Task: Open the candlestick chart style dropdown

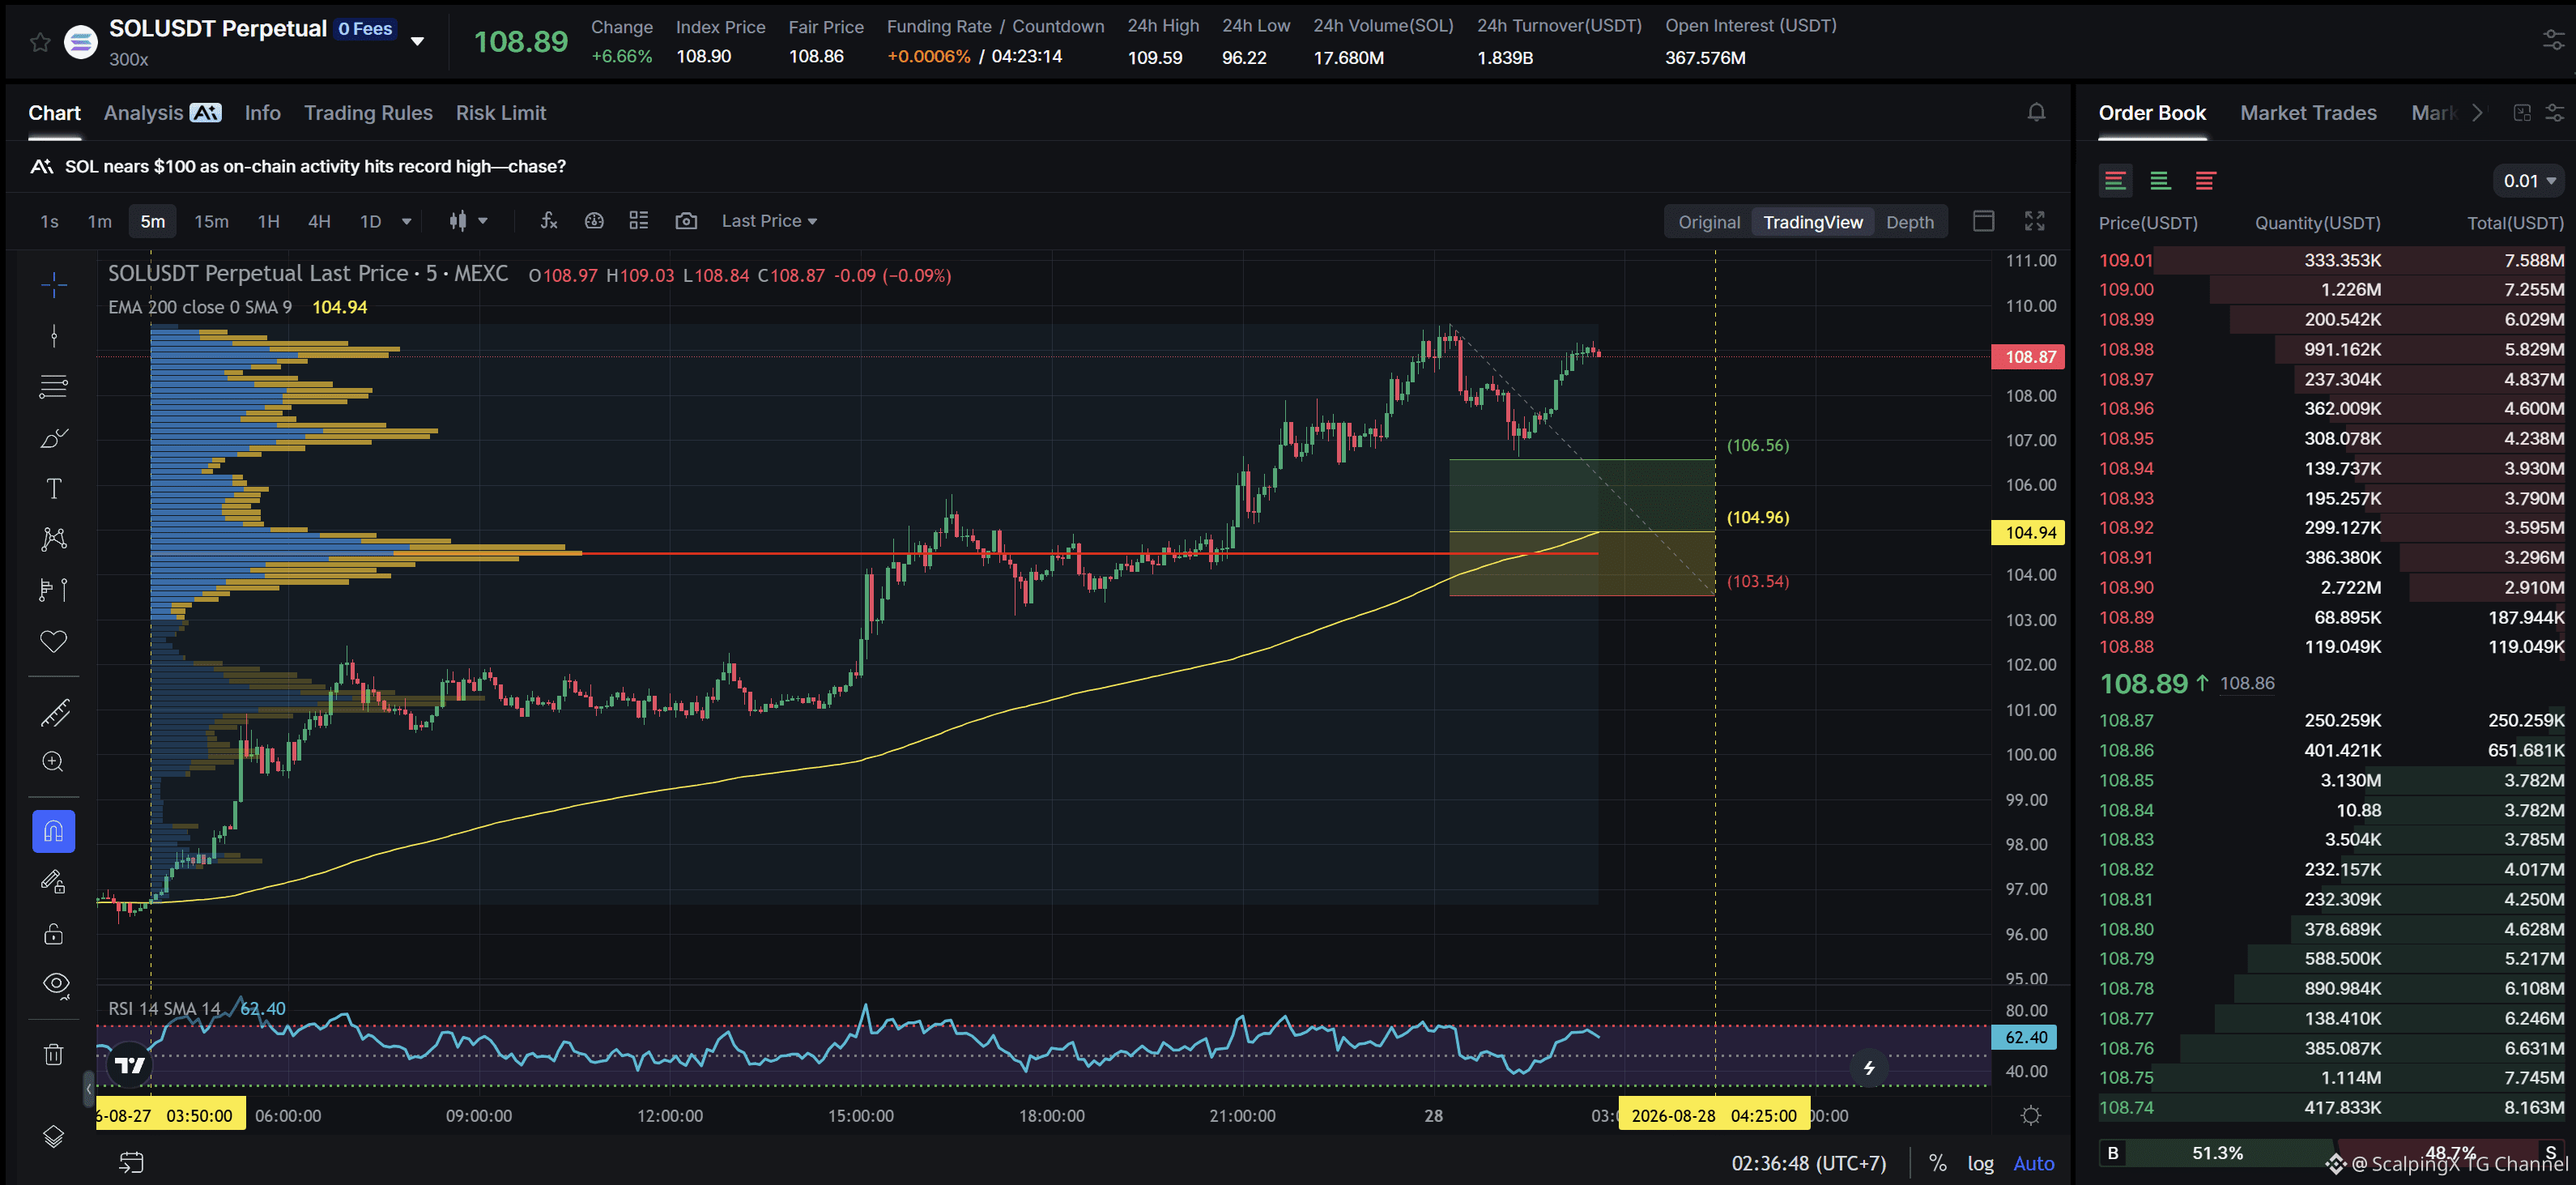Action: point(468,221)
